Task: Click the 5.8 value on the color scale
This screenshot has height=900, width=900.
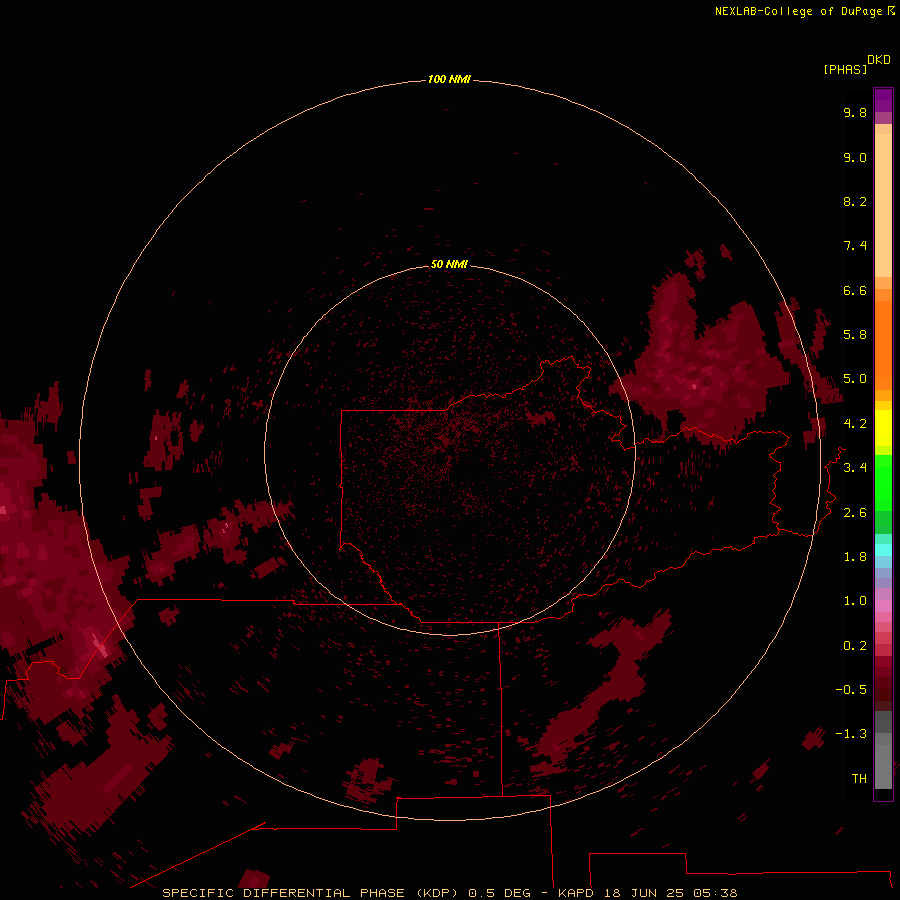Action: click(855, 335)
